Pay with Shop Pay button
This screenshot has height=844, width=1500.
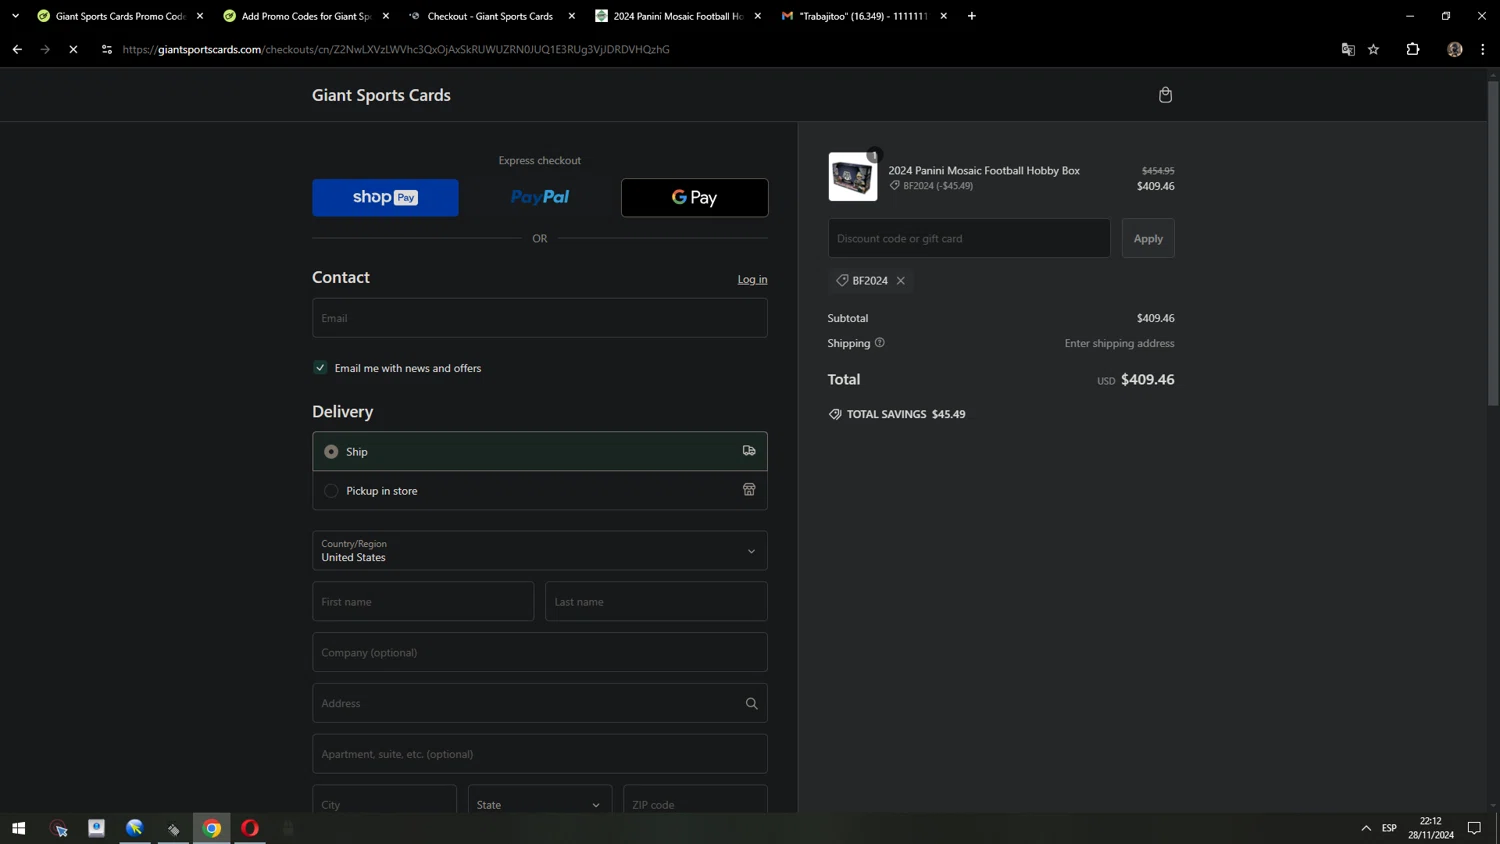coord(385,198)
